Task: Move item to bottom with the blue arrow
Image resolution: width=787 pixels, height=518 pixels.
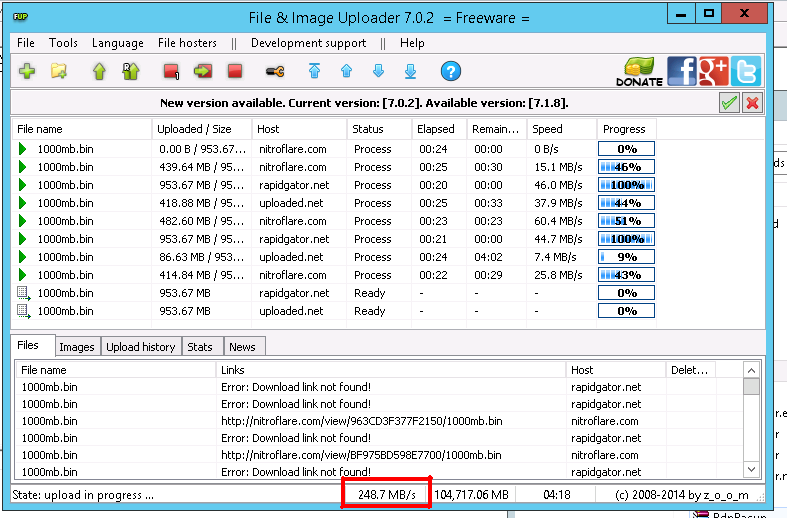Action: 411,71
